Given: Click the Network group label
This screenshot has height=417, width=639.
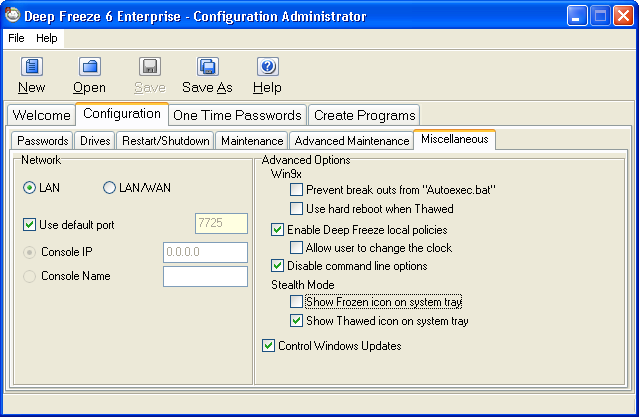Looking at the screenshot, I should pyautogui.click(x=41, y=160).
